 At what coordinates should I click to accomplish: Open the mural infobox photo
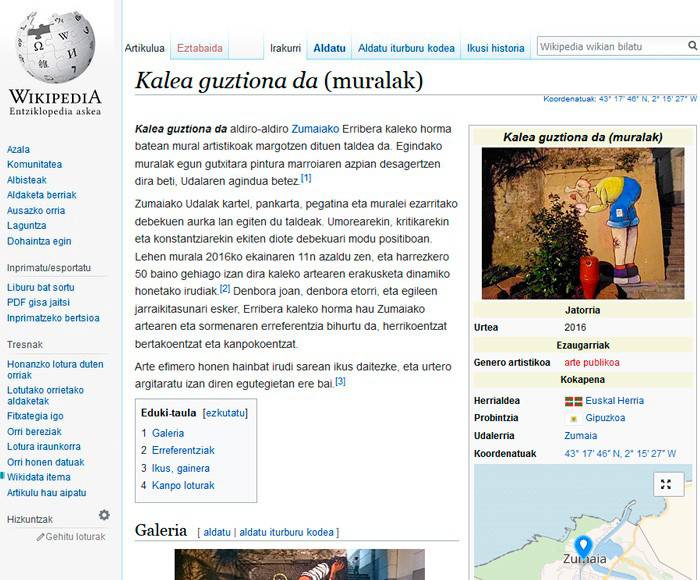(x=583, y=223)
